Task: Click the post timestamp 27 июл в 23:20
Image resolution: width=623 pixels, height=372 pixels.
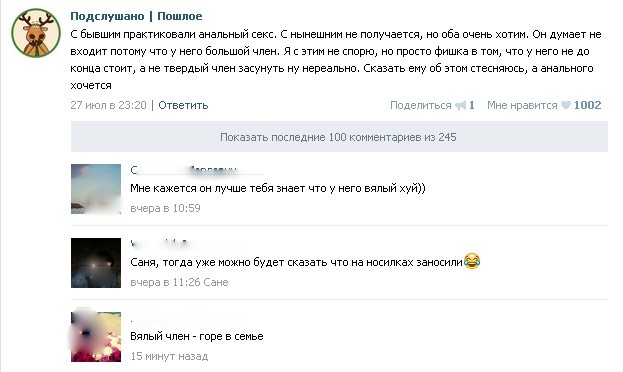Action: pyautogui.click(x=108, y=105)
